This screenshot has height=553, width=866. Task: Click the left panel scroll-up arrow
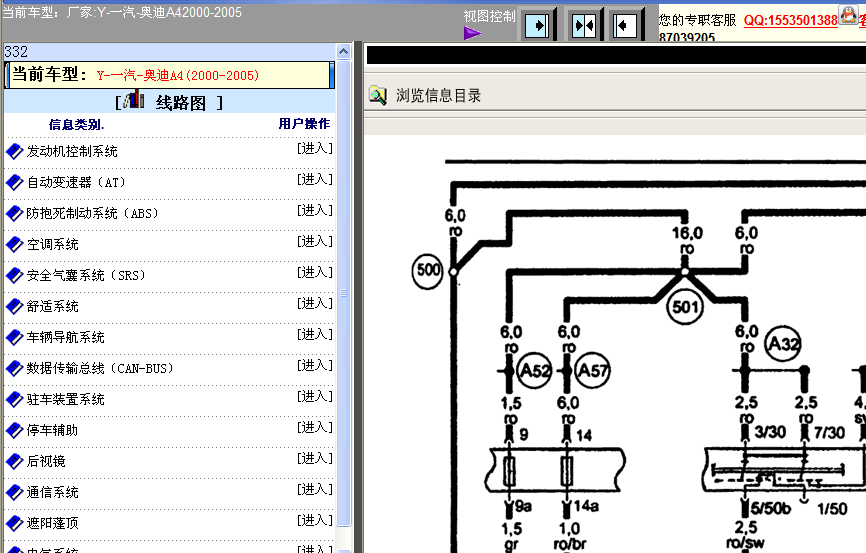[x=344, y=52]
